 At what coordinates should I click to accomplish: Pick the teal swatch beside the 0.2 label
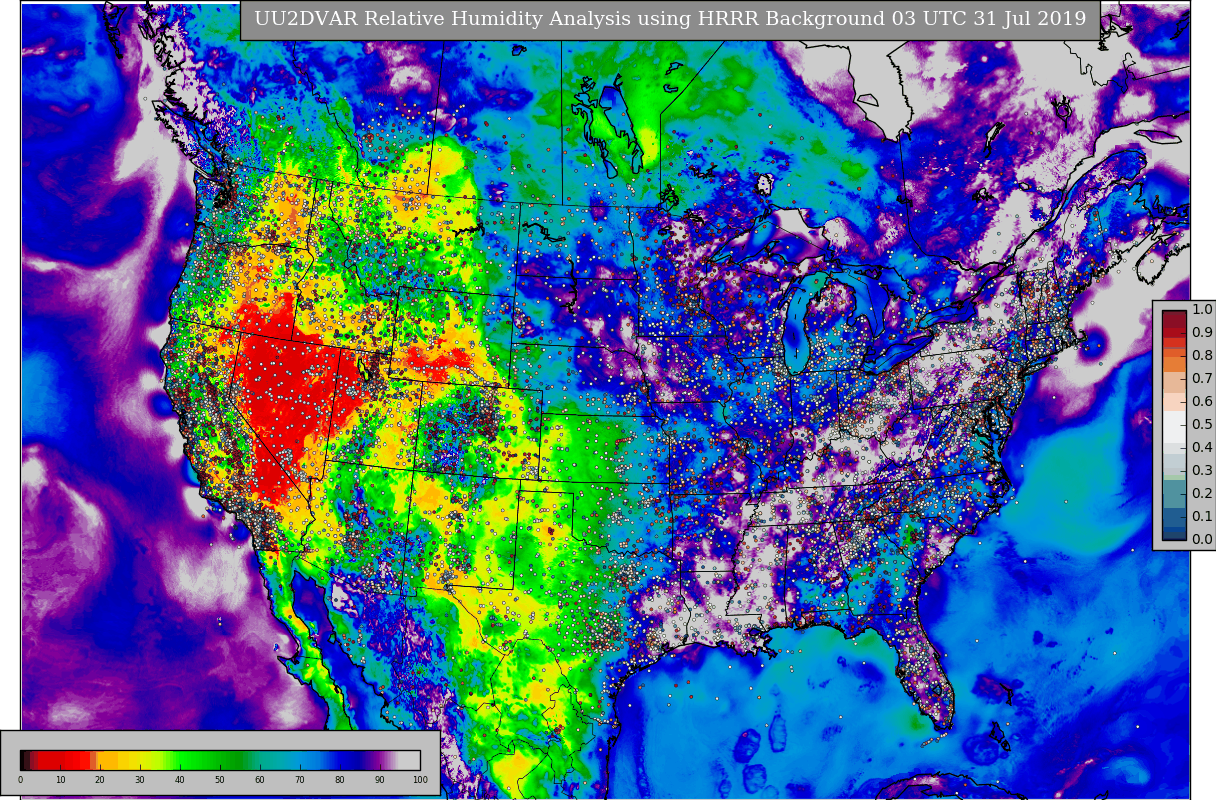click(1174, 492)
